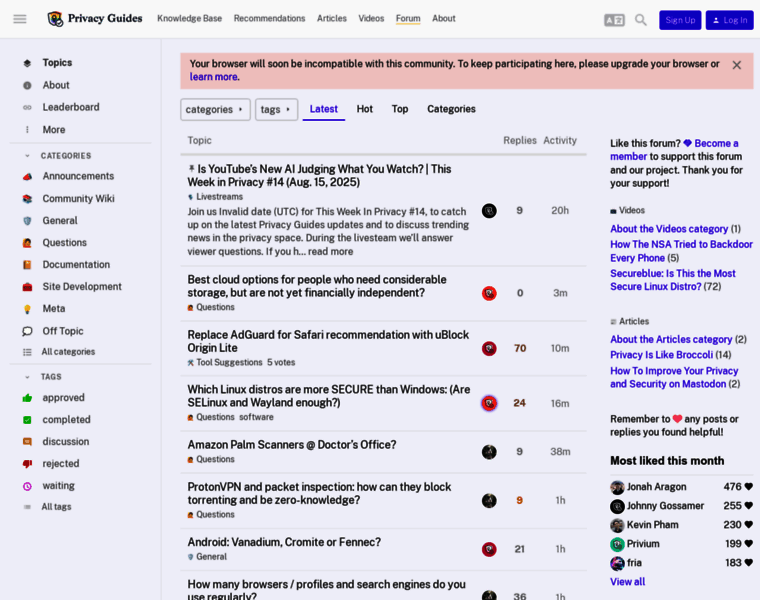Open the language translate icon
The width and height of the screenshot is (760, 600).
(x=614, y=20)
